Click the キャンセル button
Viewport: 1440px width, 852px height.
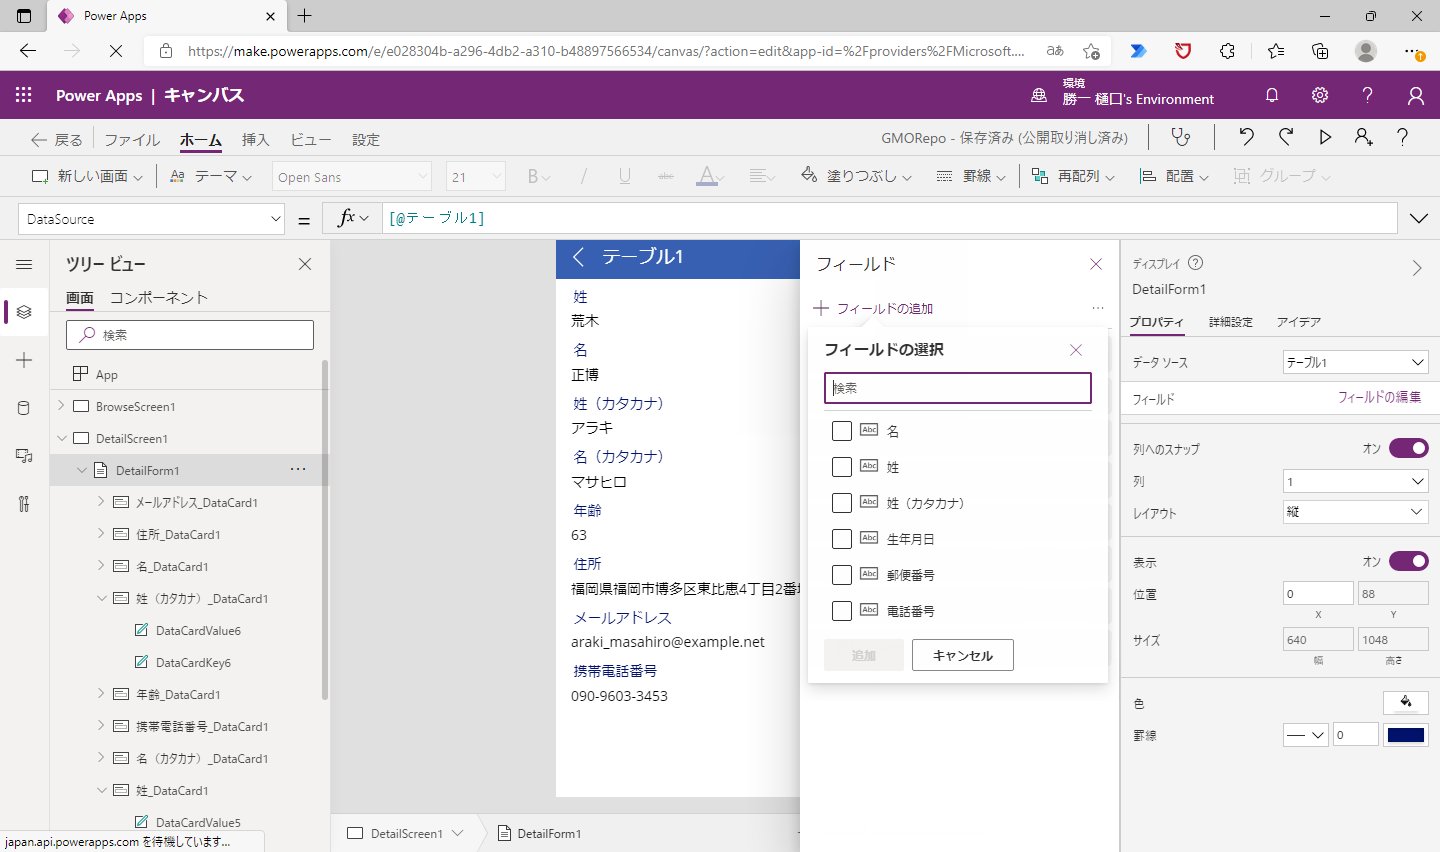[x=963, y=655]
